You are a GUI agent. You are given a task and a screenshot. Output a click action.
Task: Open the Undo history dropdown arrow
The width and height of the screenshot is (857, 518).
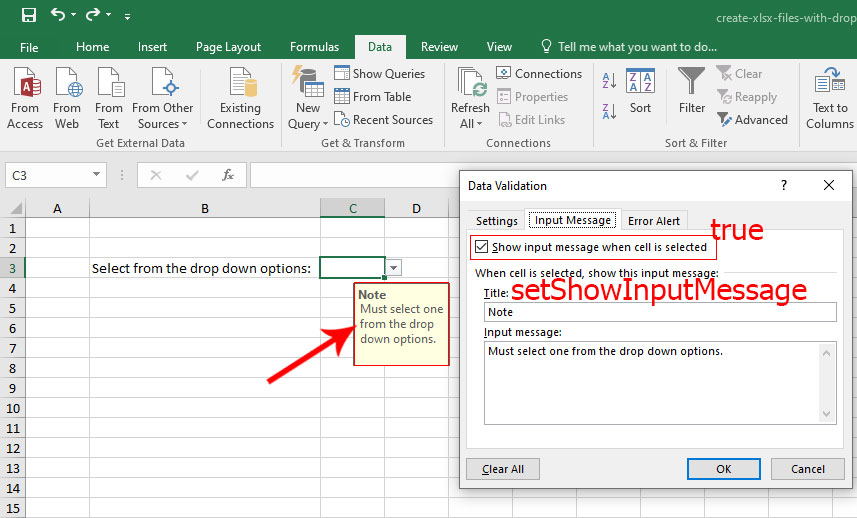click(73, 15)
